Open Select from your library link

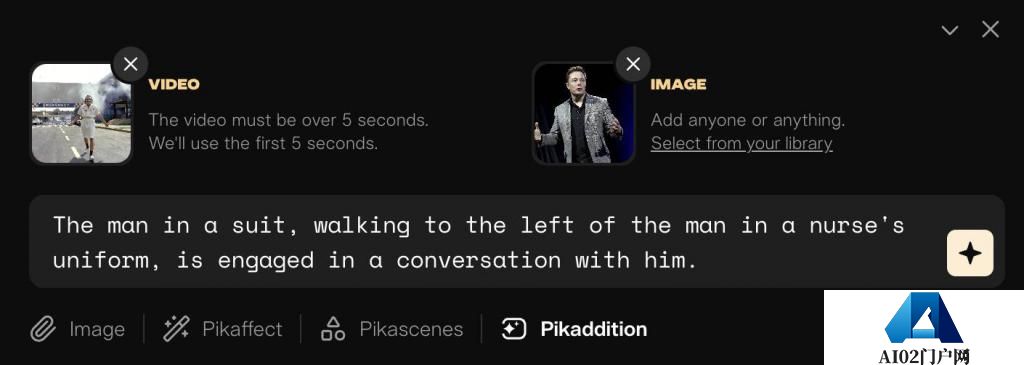point(741,144)
